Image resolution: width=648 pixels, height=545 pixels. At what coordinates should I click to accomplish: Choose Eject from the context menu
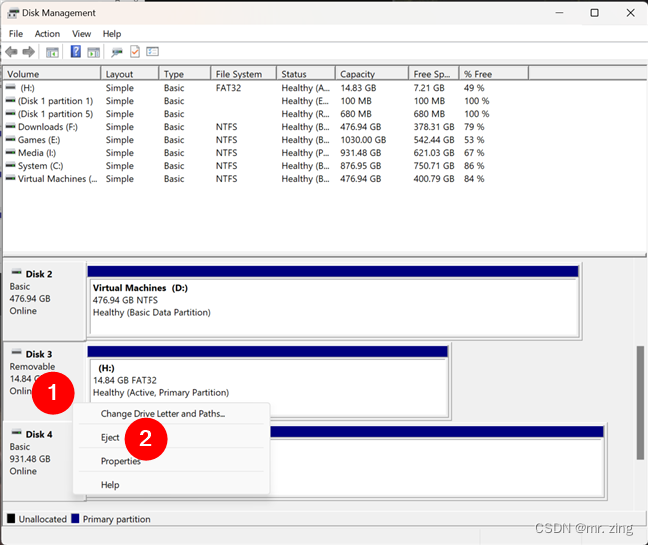coord(171,437)
